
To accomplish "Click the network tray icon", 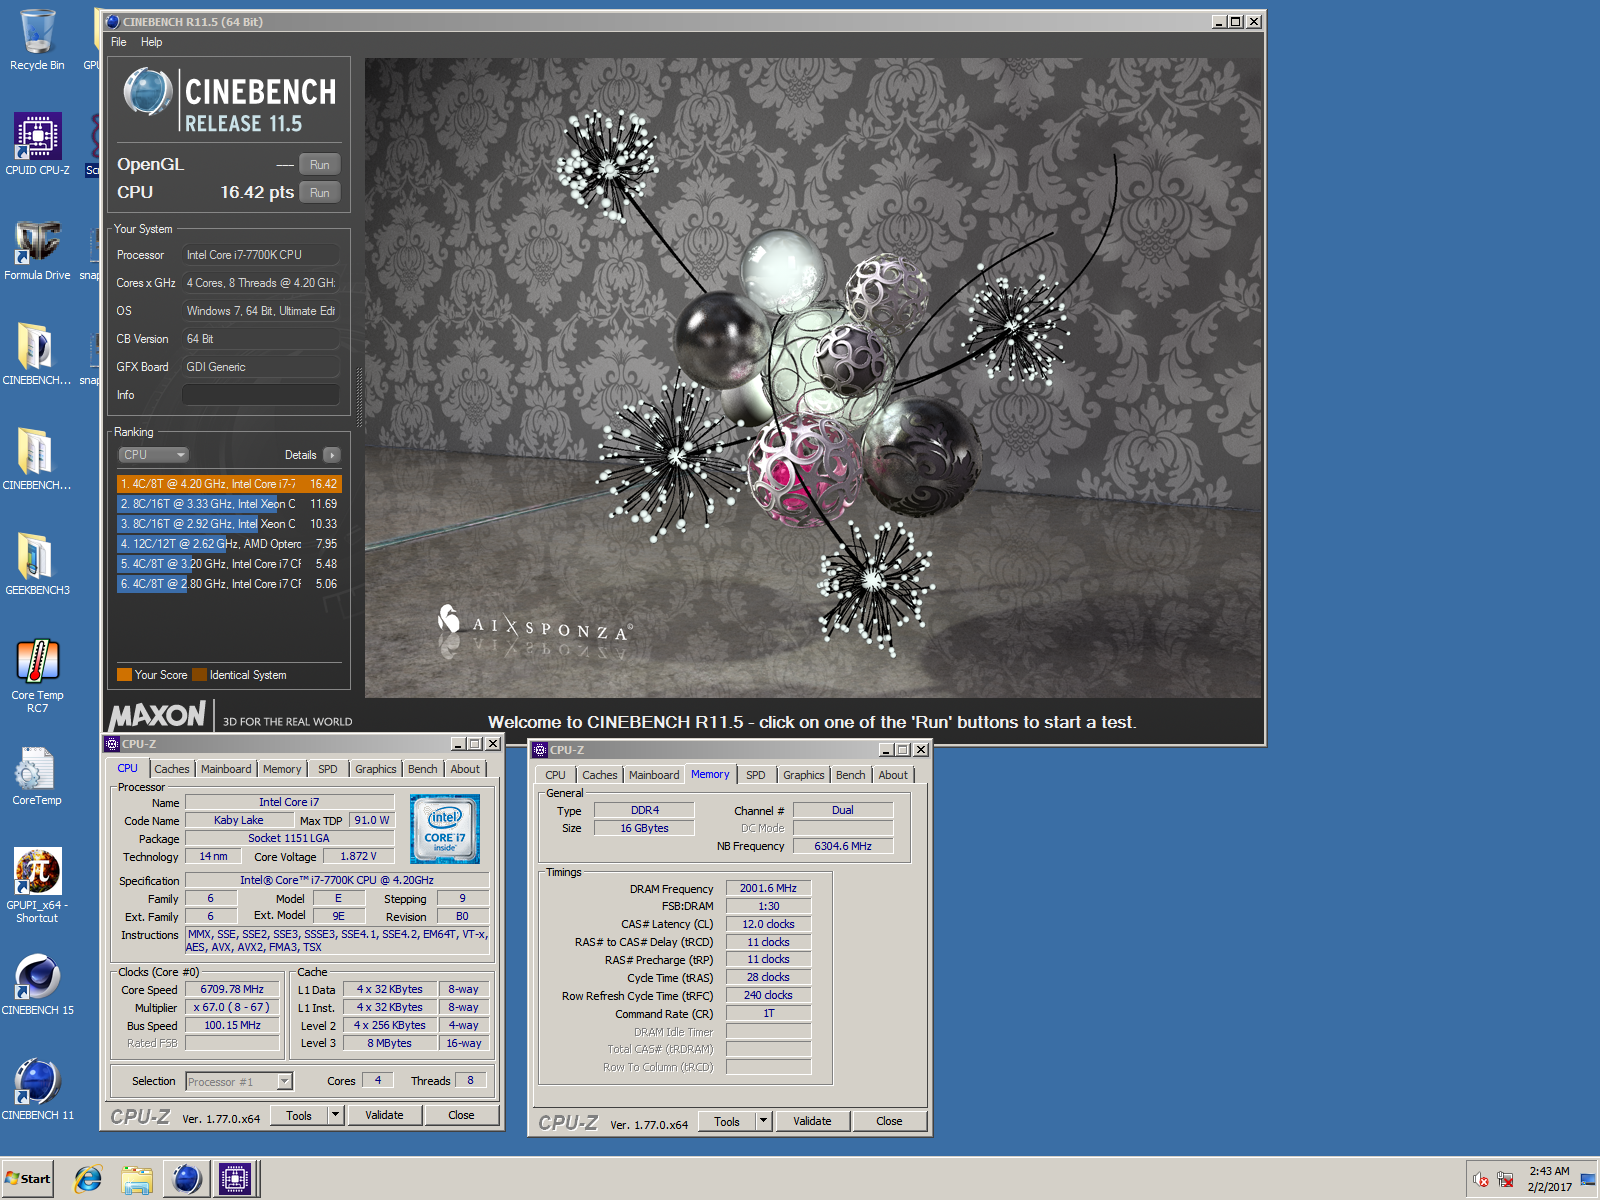I will pos(1505,1180).
